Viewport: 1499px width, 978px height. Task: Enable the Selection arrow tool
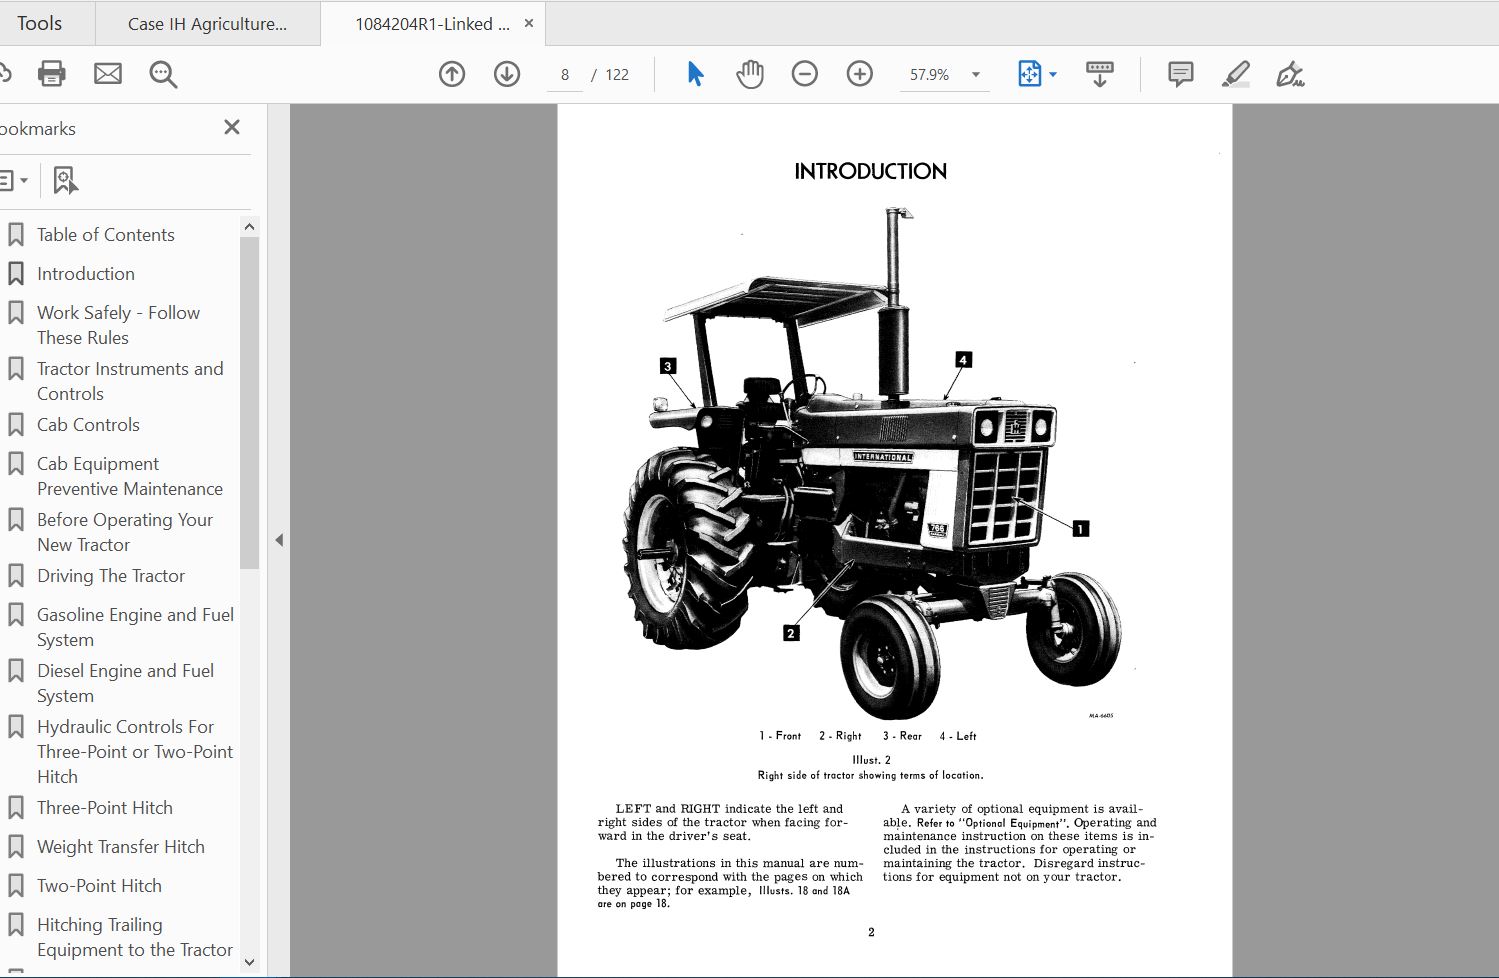(695, 73)
